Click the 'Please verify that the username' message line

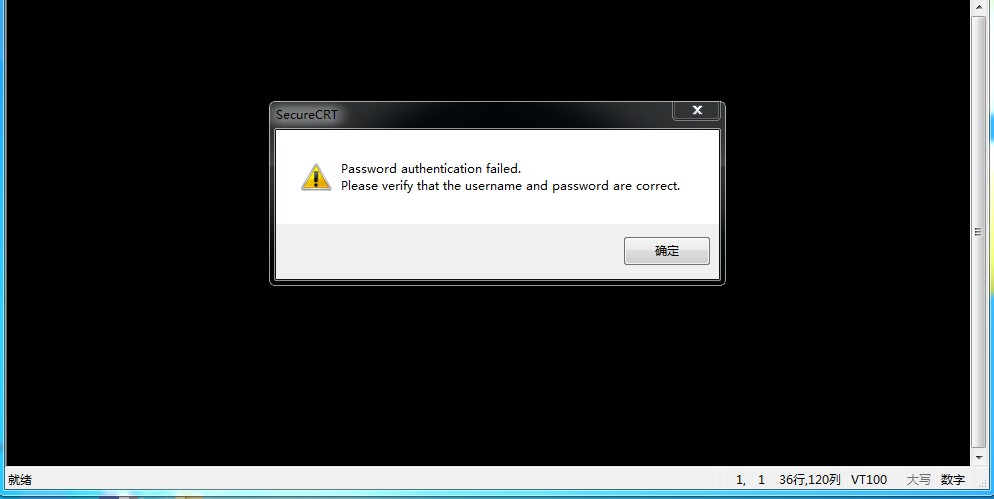tap(510, 186)
